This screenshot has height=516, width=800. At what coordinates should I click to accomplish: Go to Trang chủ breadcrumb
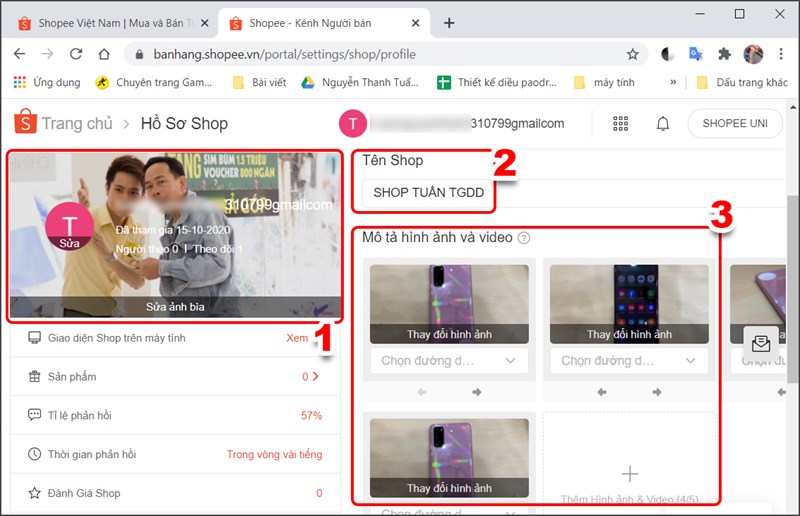click(x=77, y=124)
